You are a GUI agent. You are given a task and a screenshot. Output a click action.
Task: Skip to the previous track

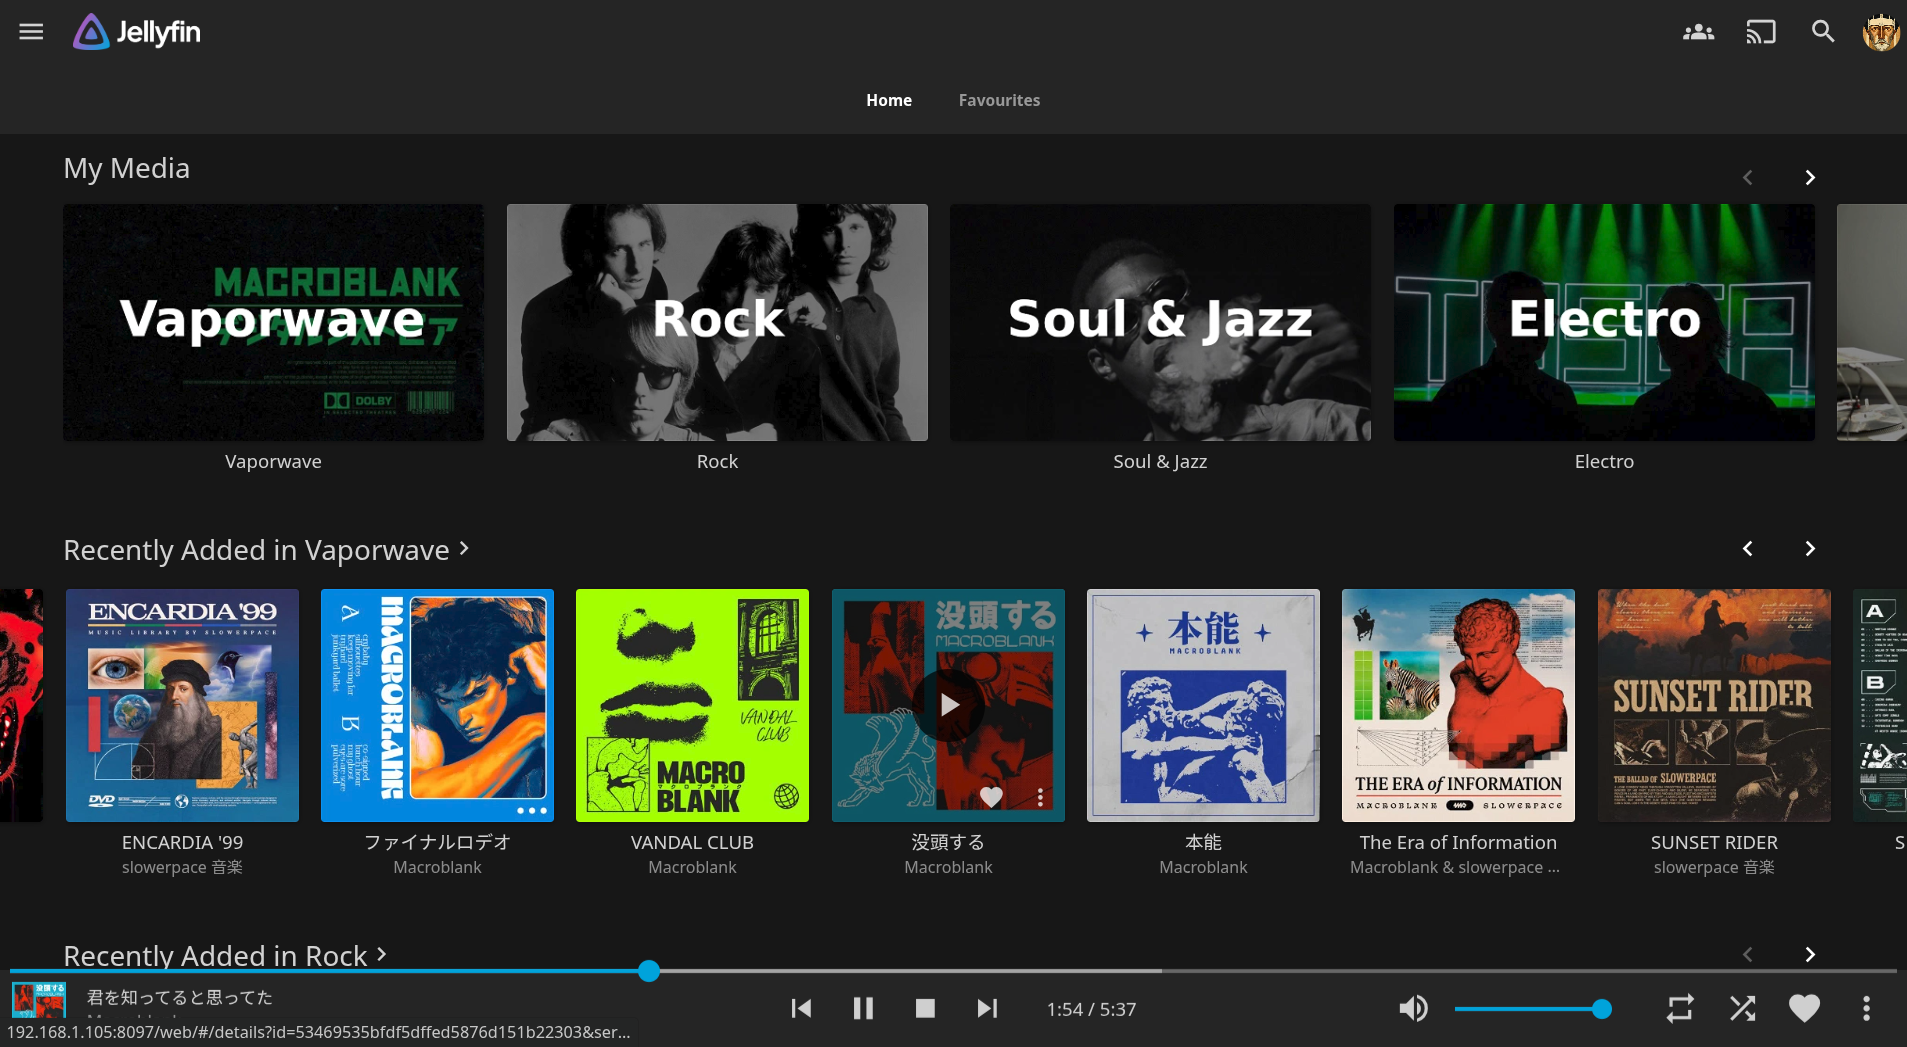(x=801, y=1008)
